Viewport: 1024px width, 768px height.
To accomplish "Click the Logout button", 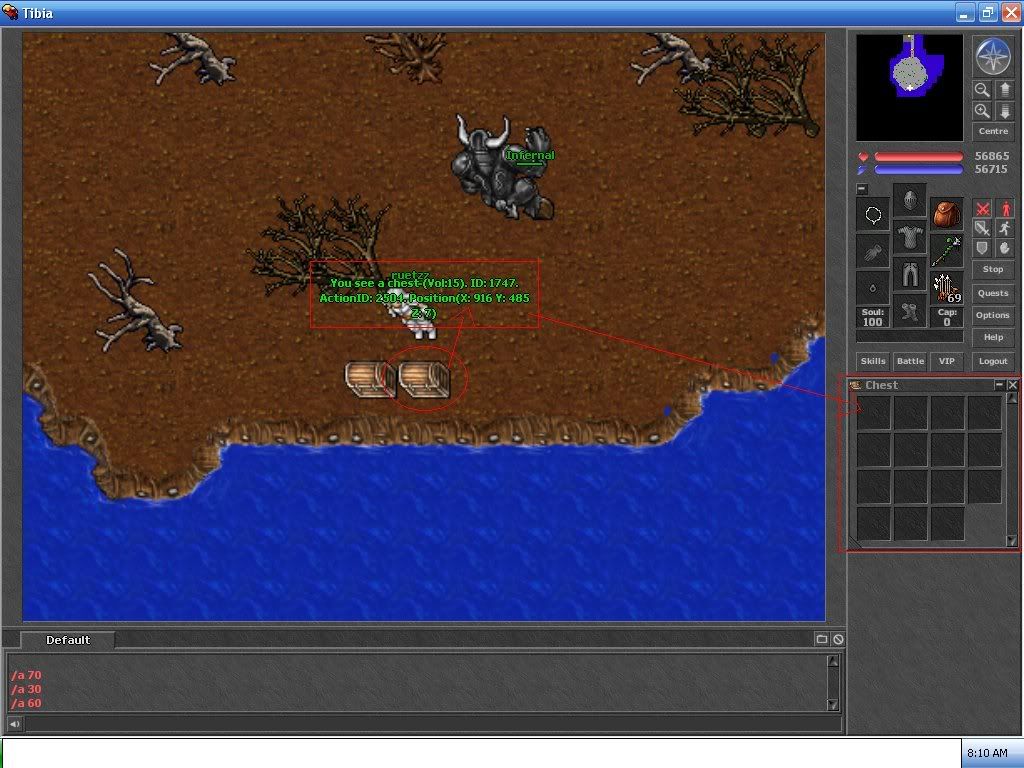I will [993, 361].
